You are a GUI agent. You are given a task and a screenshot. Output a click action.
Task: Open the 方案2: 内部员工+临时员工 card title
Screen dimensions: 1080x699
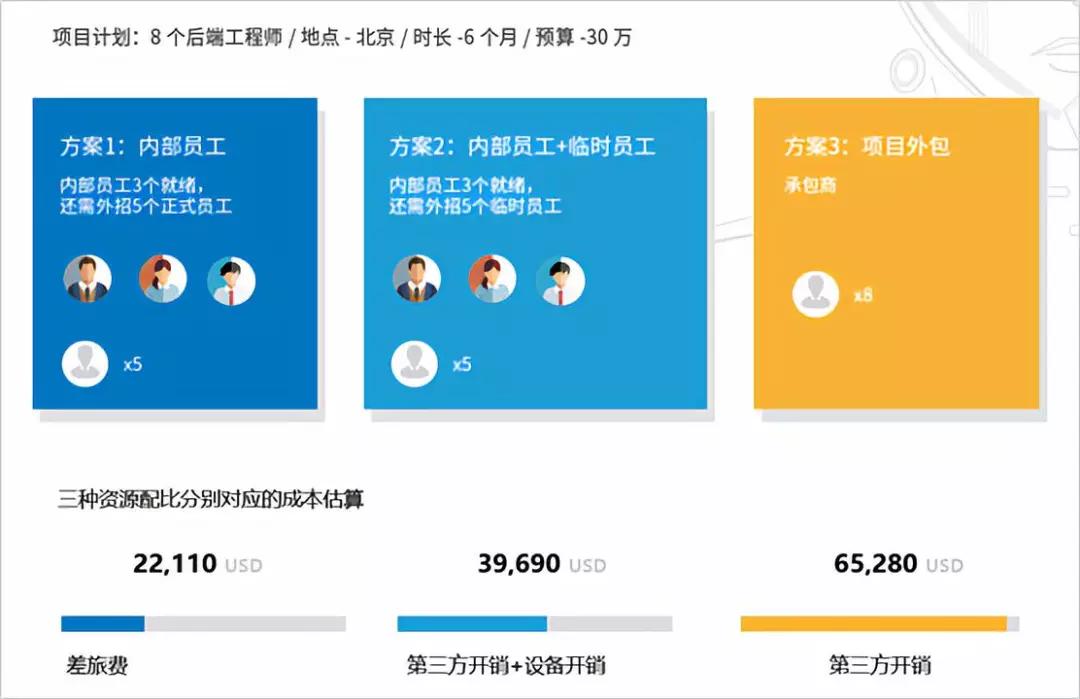[x=522, y=146]
